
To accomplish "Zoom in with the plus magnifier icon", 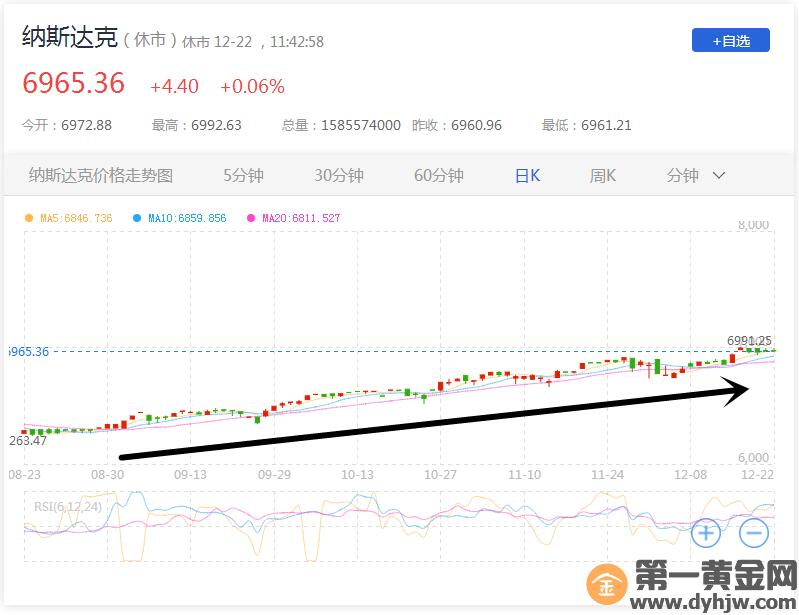I will click(x=706, y=533).
